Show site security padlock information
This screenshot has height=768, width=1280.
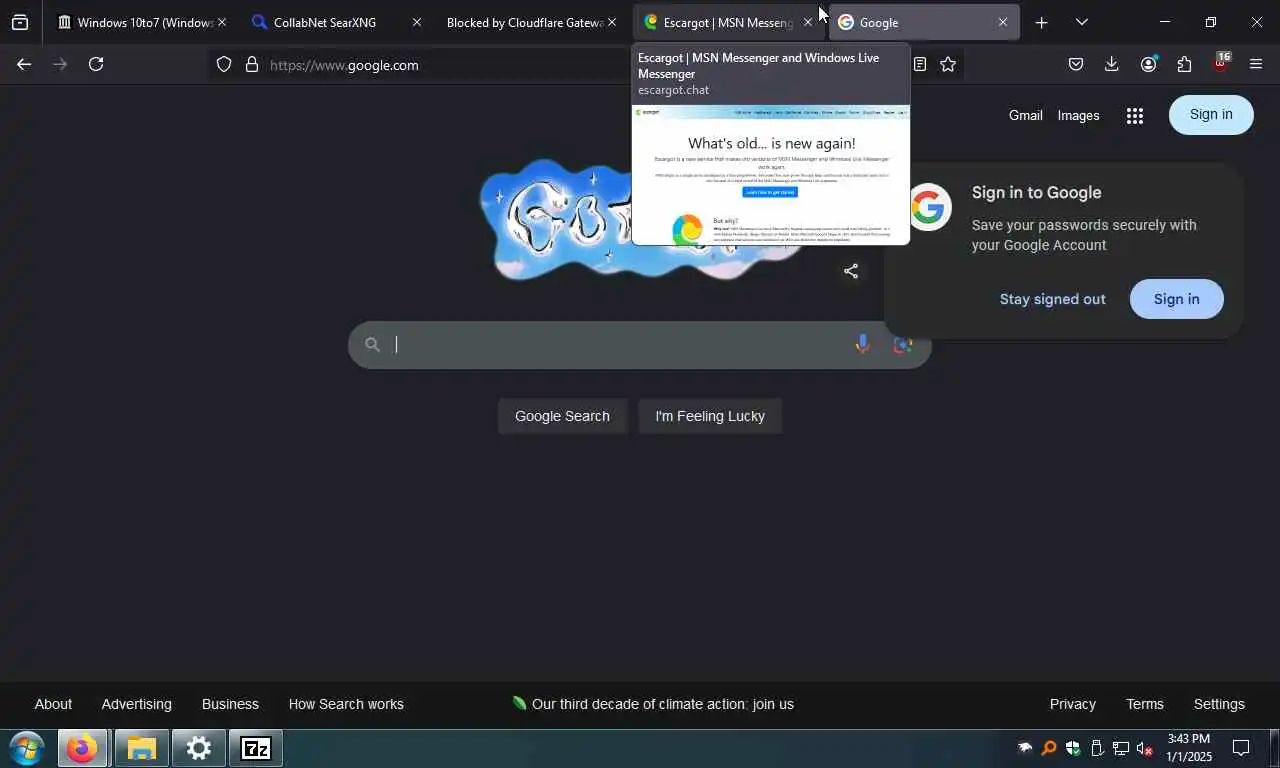[x=252, y=64]
